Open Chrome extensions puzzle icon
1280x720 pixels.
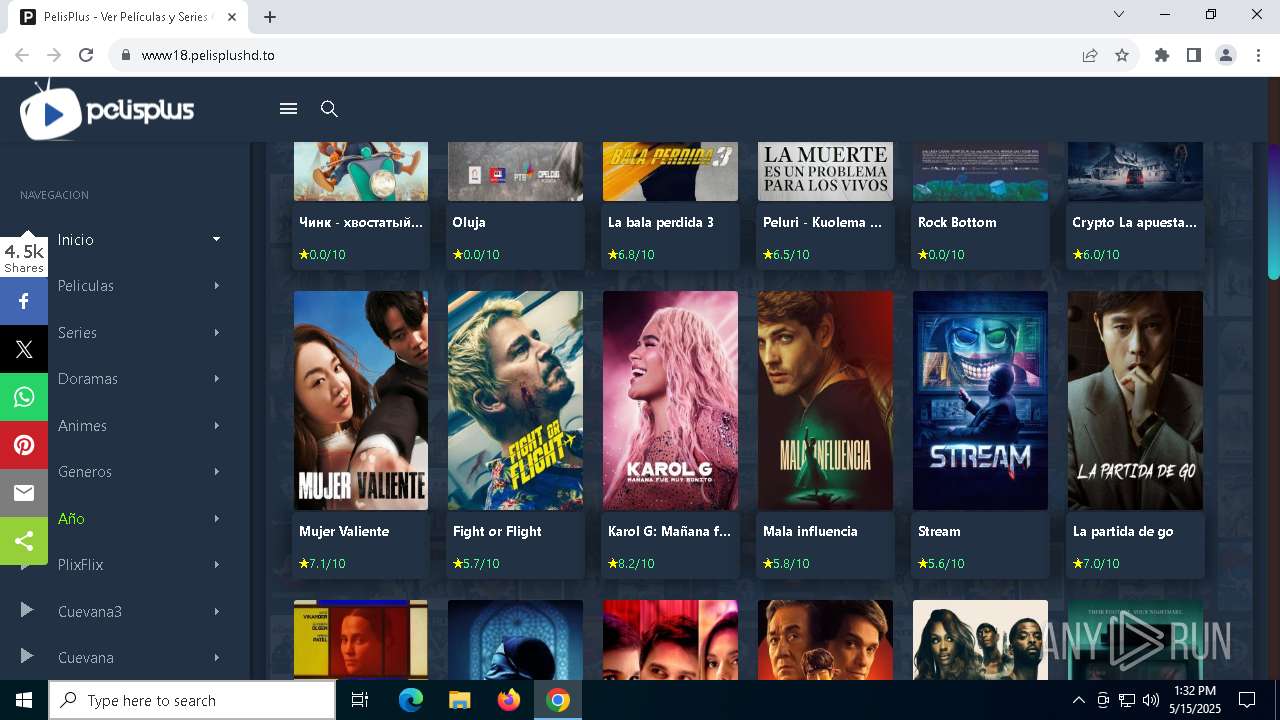click(1162, 55)
